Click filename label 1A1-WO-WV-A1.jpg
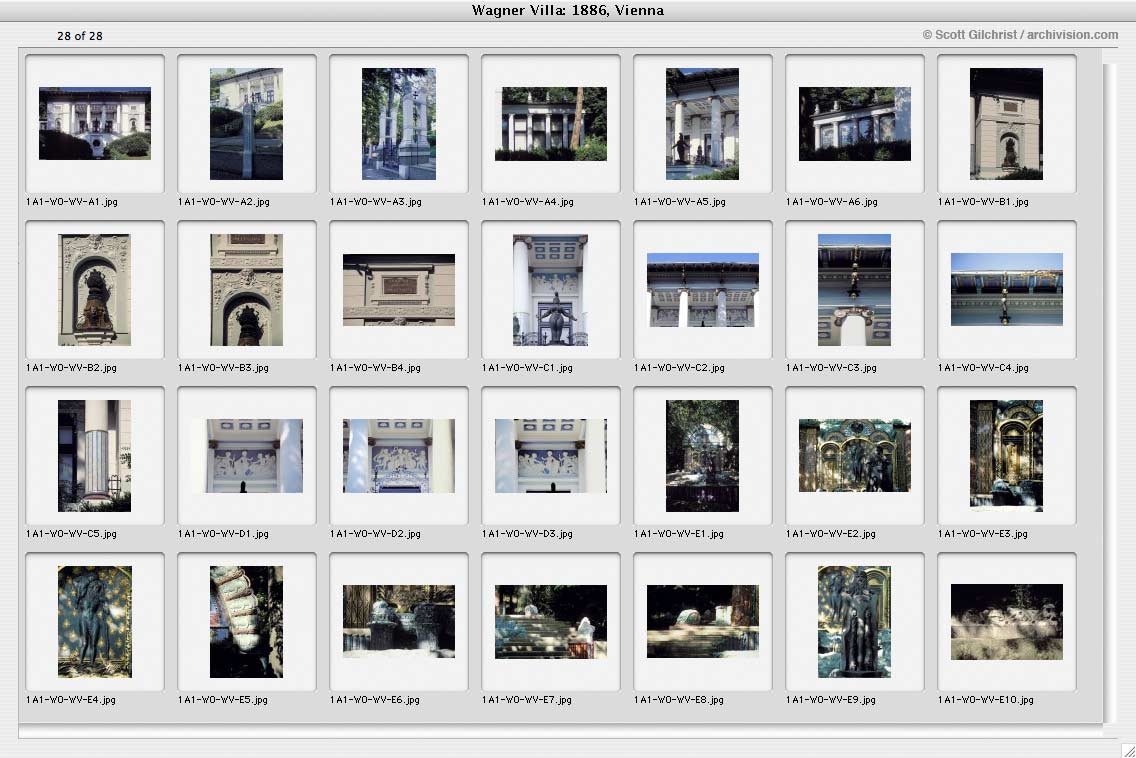This screenshot has height=758, width=1136. coord(72,202)
